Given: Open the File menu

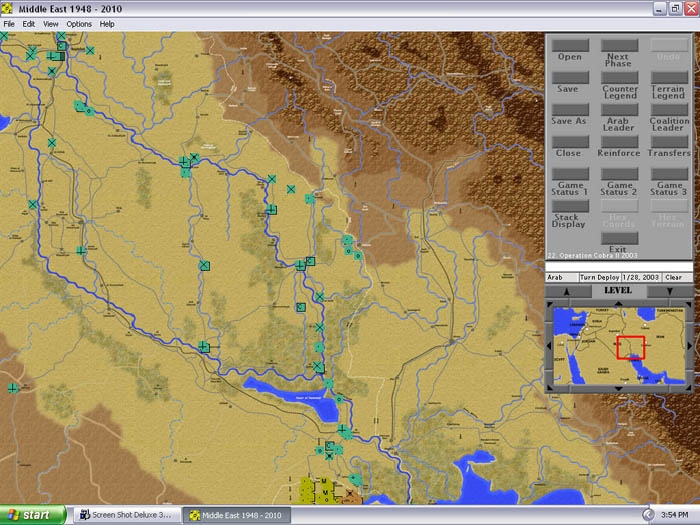Looking at the screenshot, I should 9,24.
